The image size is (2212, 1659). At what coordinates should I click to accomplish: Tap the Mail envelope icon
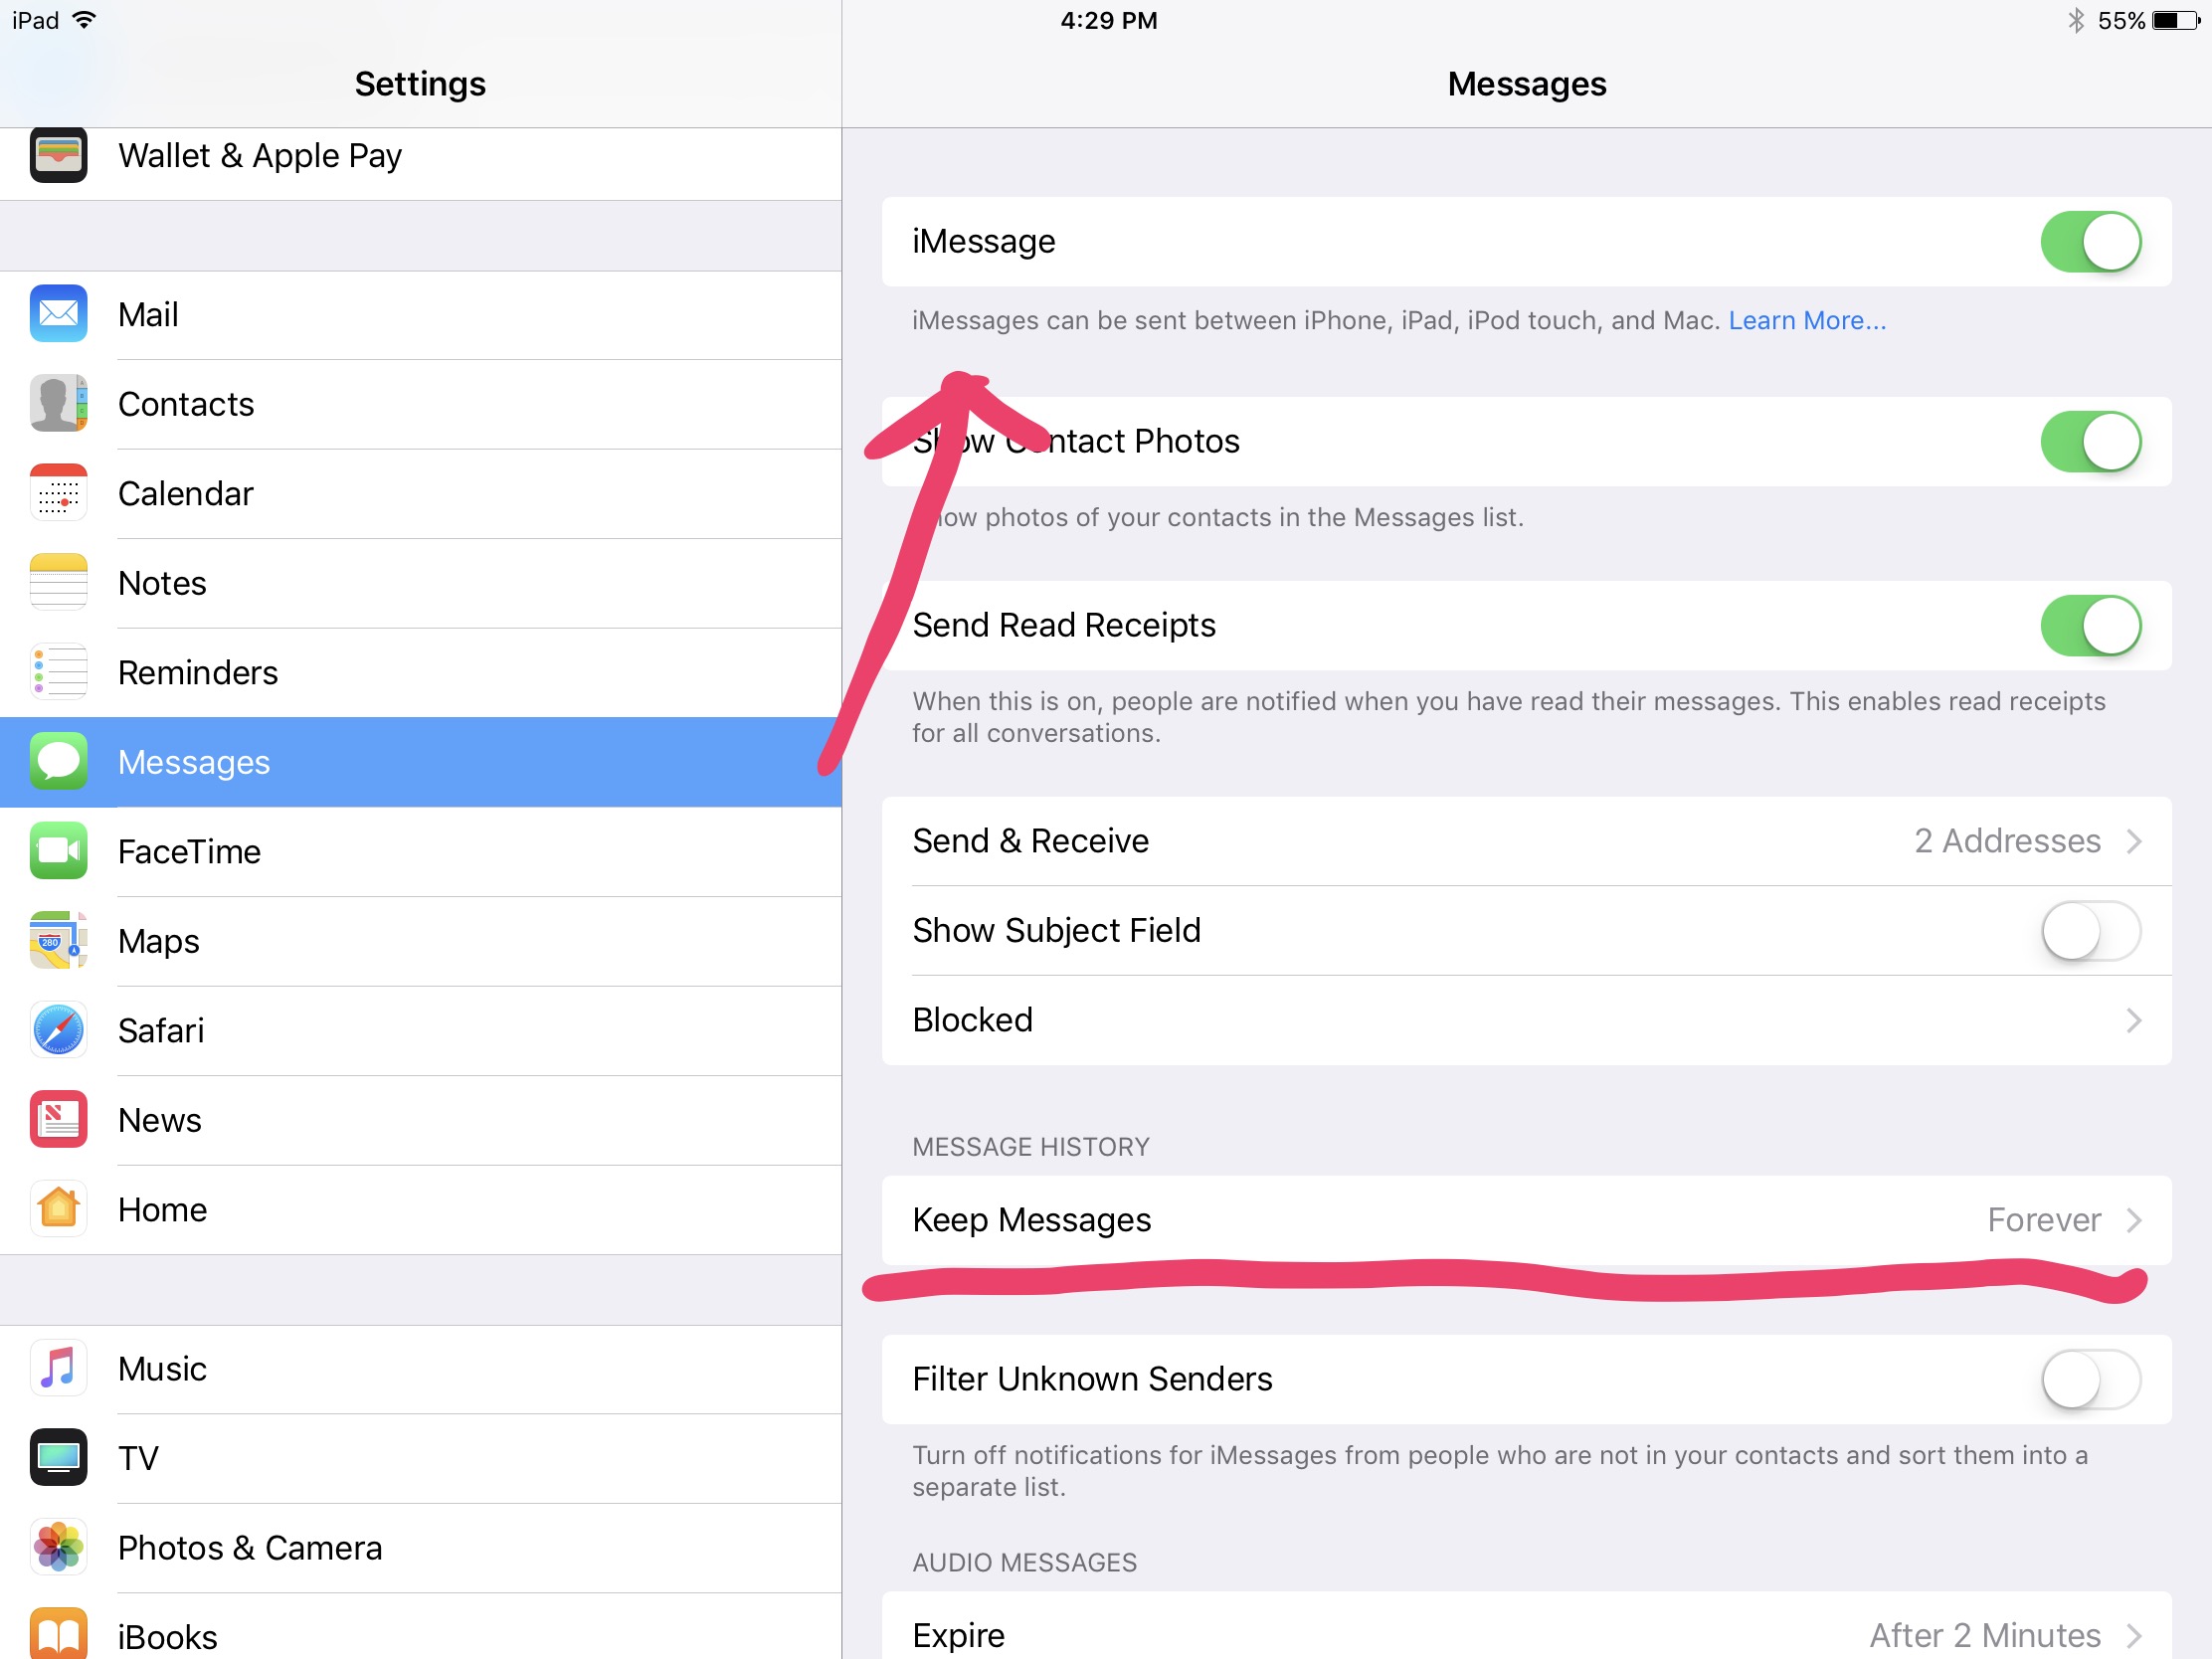pyautogui.click(x=58, y=314)
